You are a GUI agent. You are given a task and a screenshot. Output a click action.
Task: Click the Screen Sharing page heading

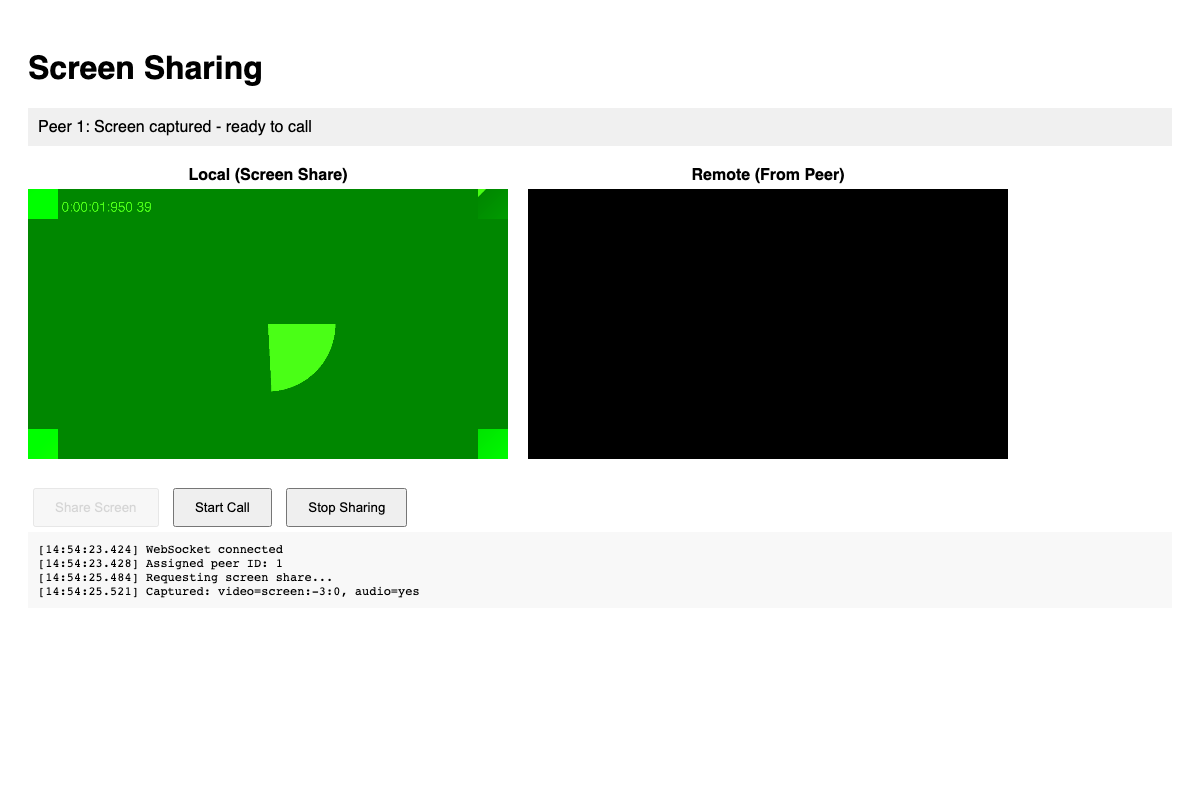(145, 69)
